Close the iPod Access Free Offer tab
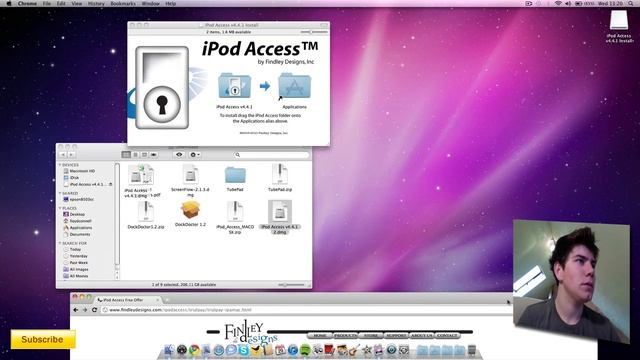Image resolution: width=640 pixels, height=360 pixels. (x=158, y=300)
